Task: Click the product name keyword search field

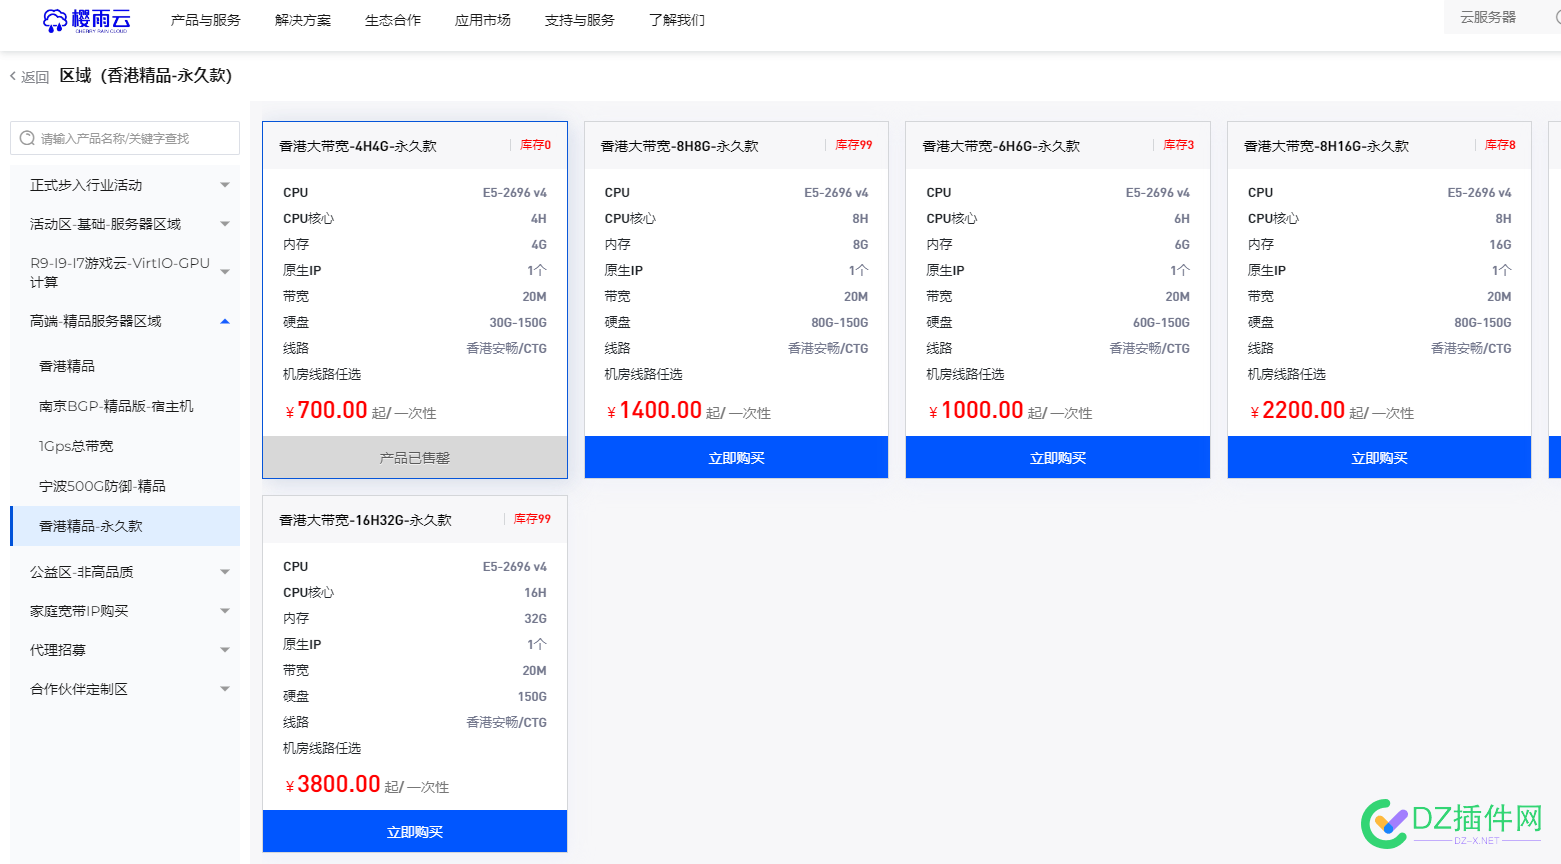Action: click(125, 138)
